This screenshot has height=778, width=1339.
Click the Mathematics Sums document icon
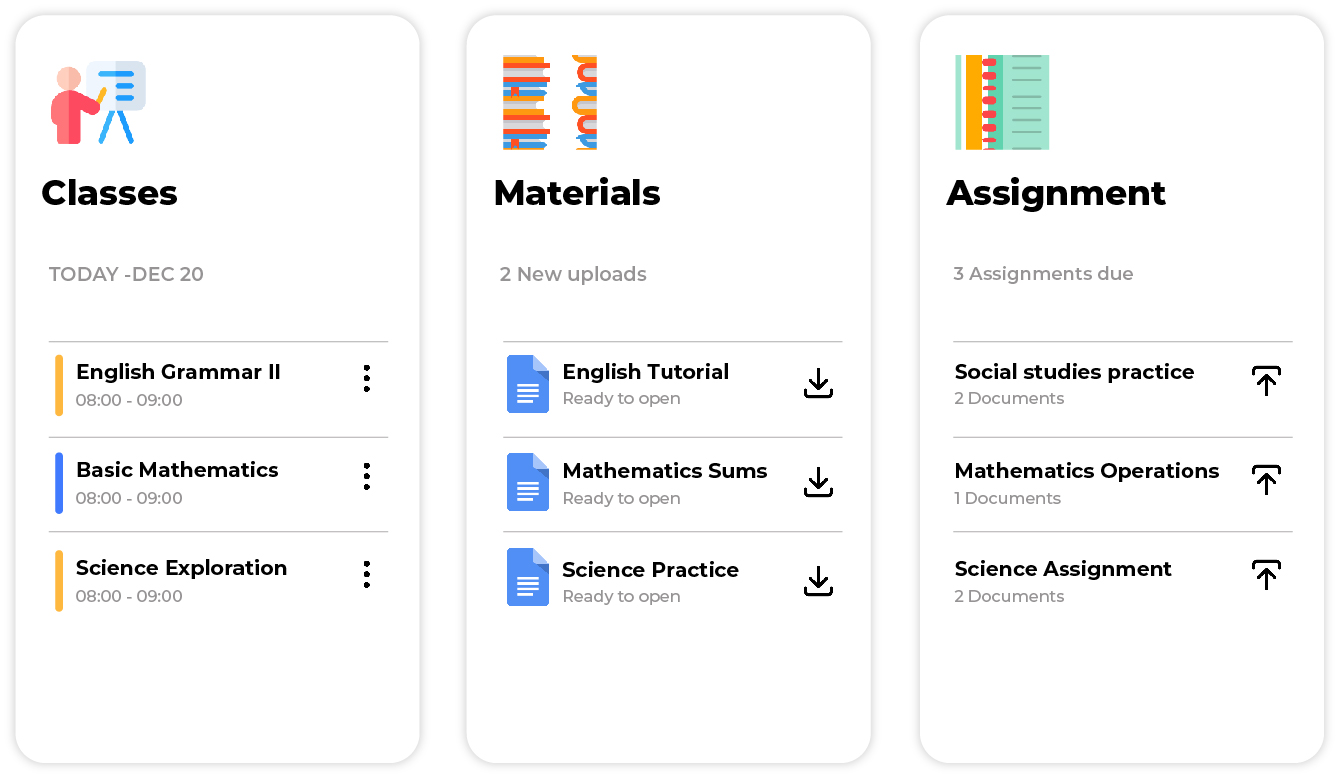pyautogui.click(x=527, y=482)
